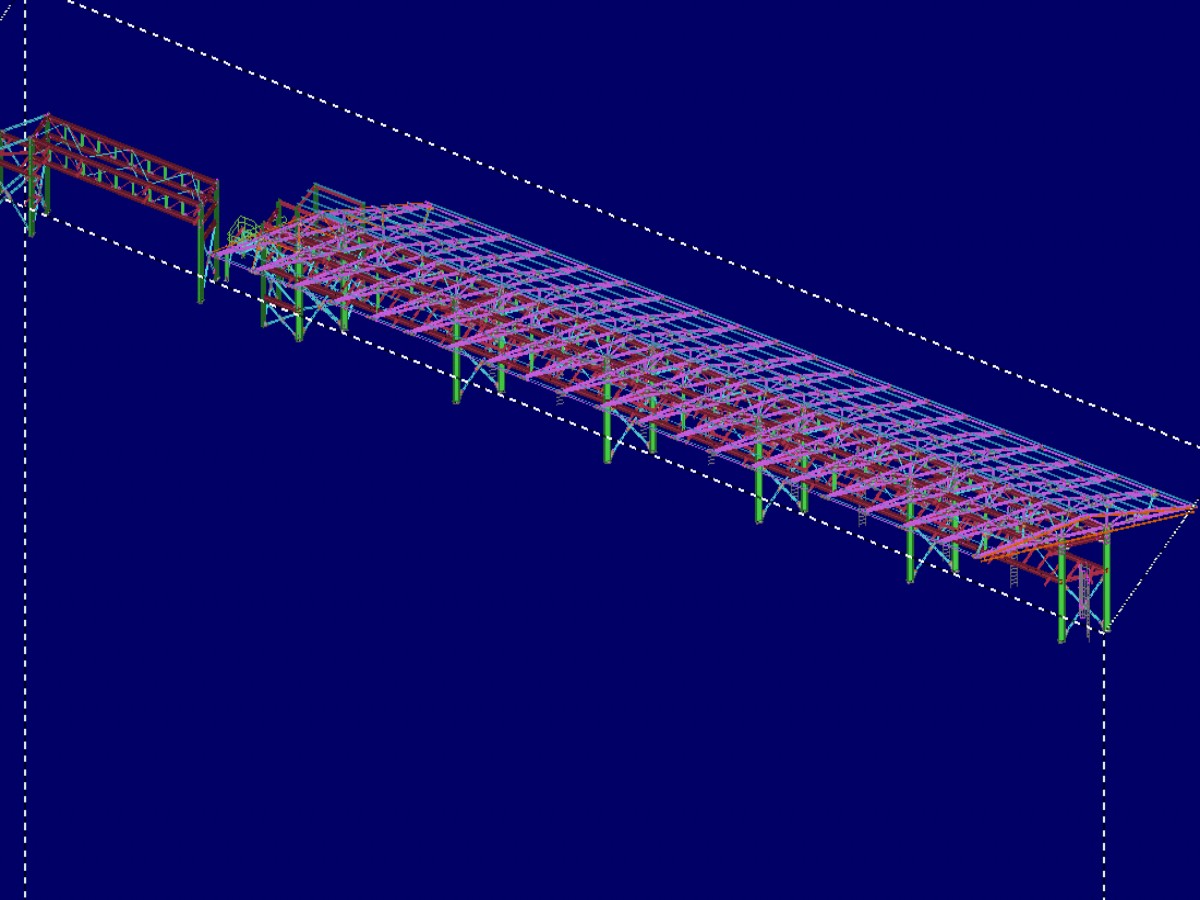Select the gray ladder tower beside the rightmost columns
The height and width of the screenshot is (900, 1200).
click(x=1085, y=600)
